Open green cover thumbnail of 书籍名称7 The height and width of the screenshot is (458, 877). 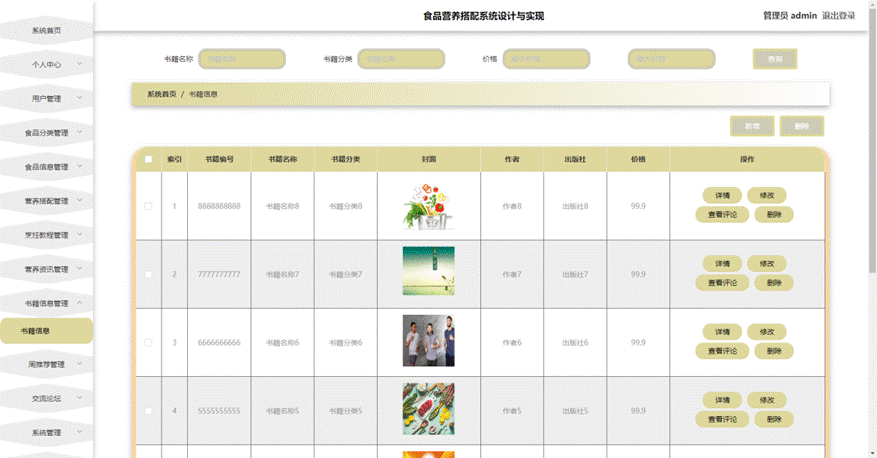coord(428,271)
